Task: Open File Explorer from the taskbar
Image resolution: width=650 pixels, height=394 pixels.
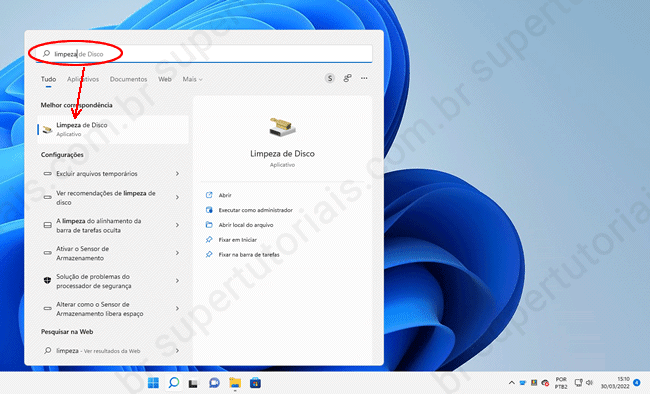Action: (235, 383)
